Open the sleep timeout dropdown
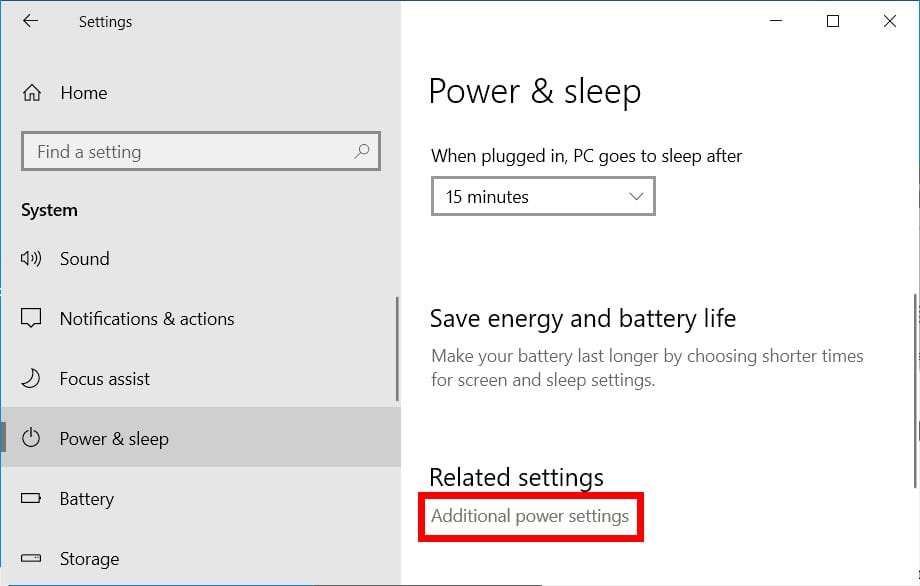This screenshot has width=920, height=586. click(542, 197)
